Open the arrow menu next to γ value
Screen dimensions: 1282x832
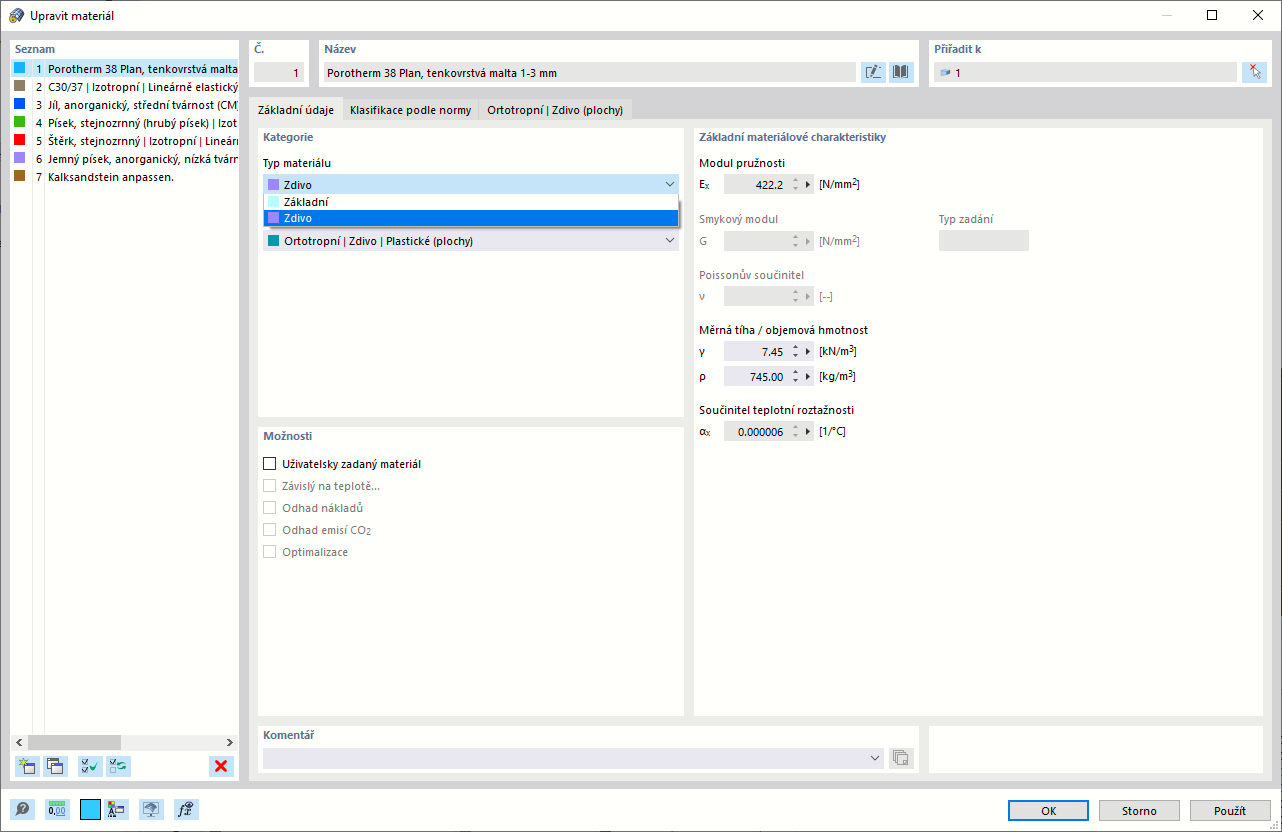(x=808, y=351)
